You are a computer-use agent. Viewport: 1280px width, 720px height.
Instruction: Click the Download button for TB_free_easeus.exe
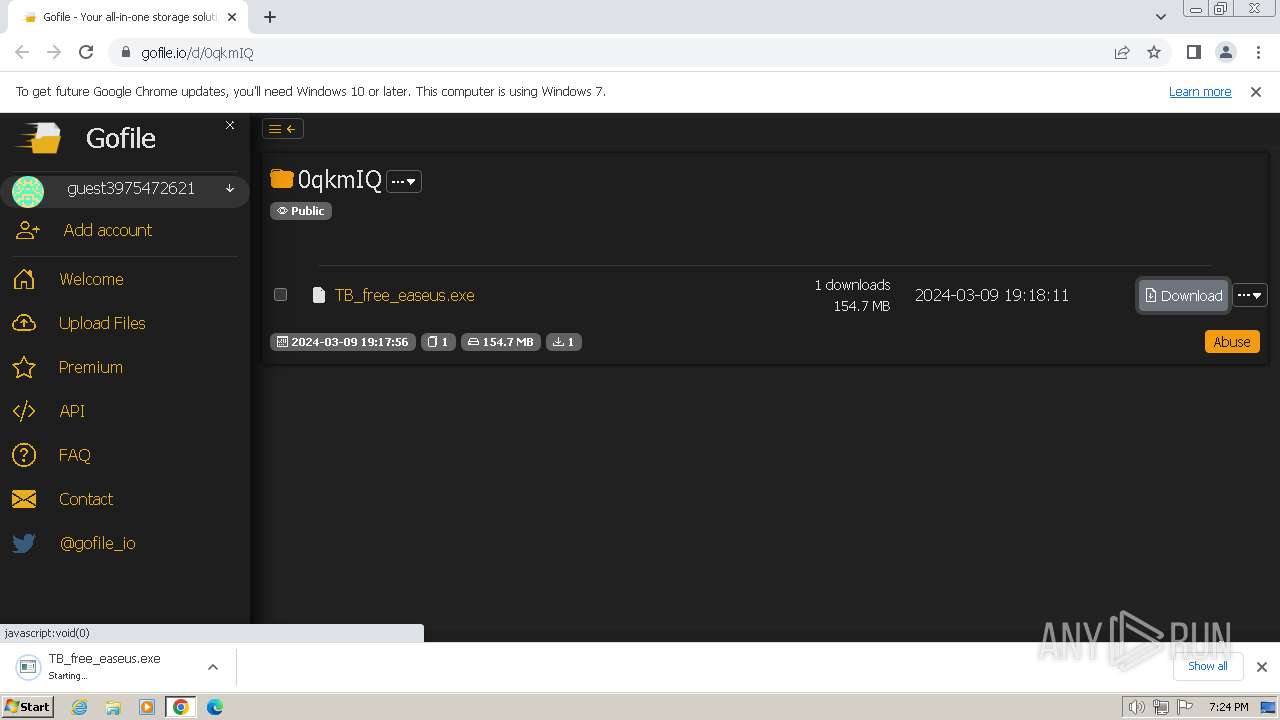point(1183,295)
